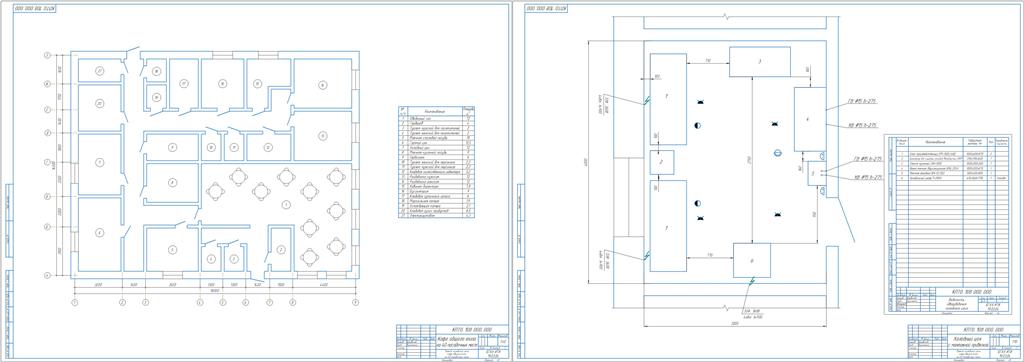The image size is (1024, 362).
Task: Click the break-line symbol below equipment 6
Action: pyautogui.click(x=752, y=282)
